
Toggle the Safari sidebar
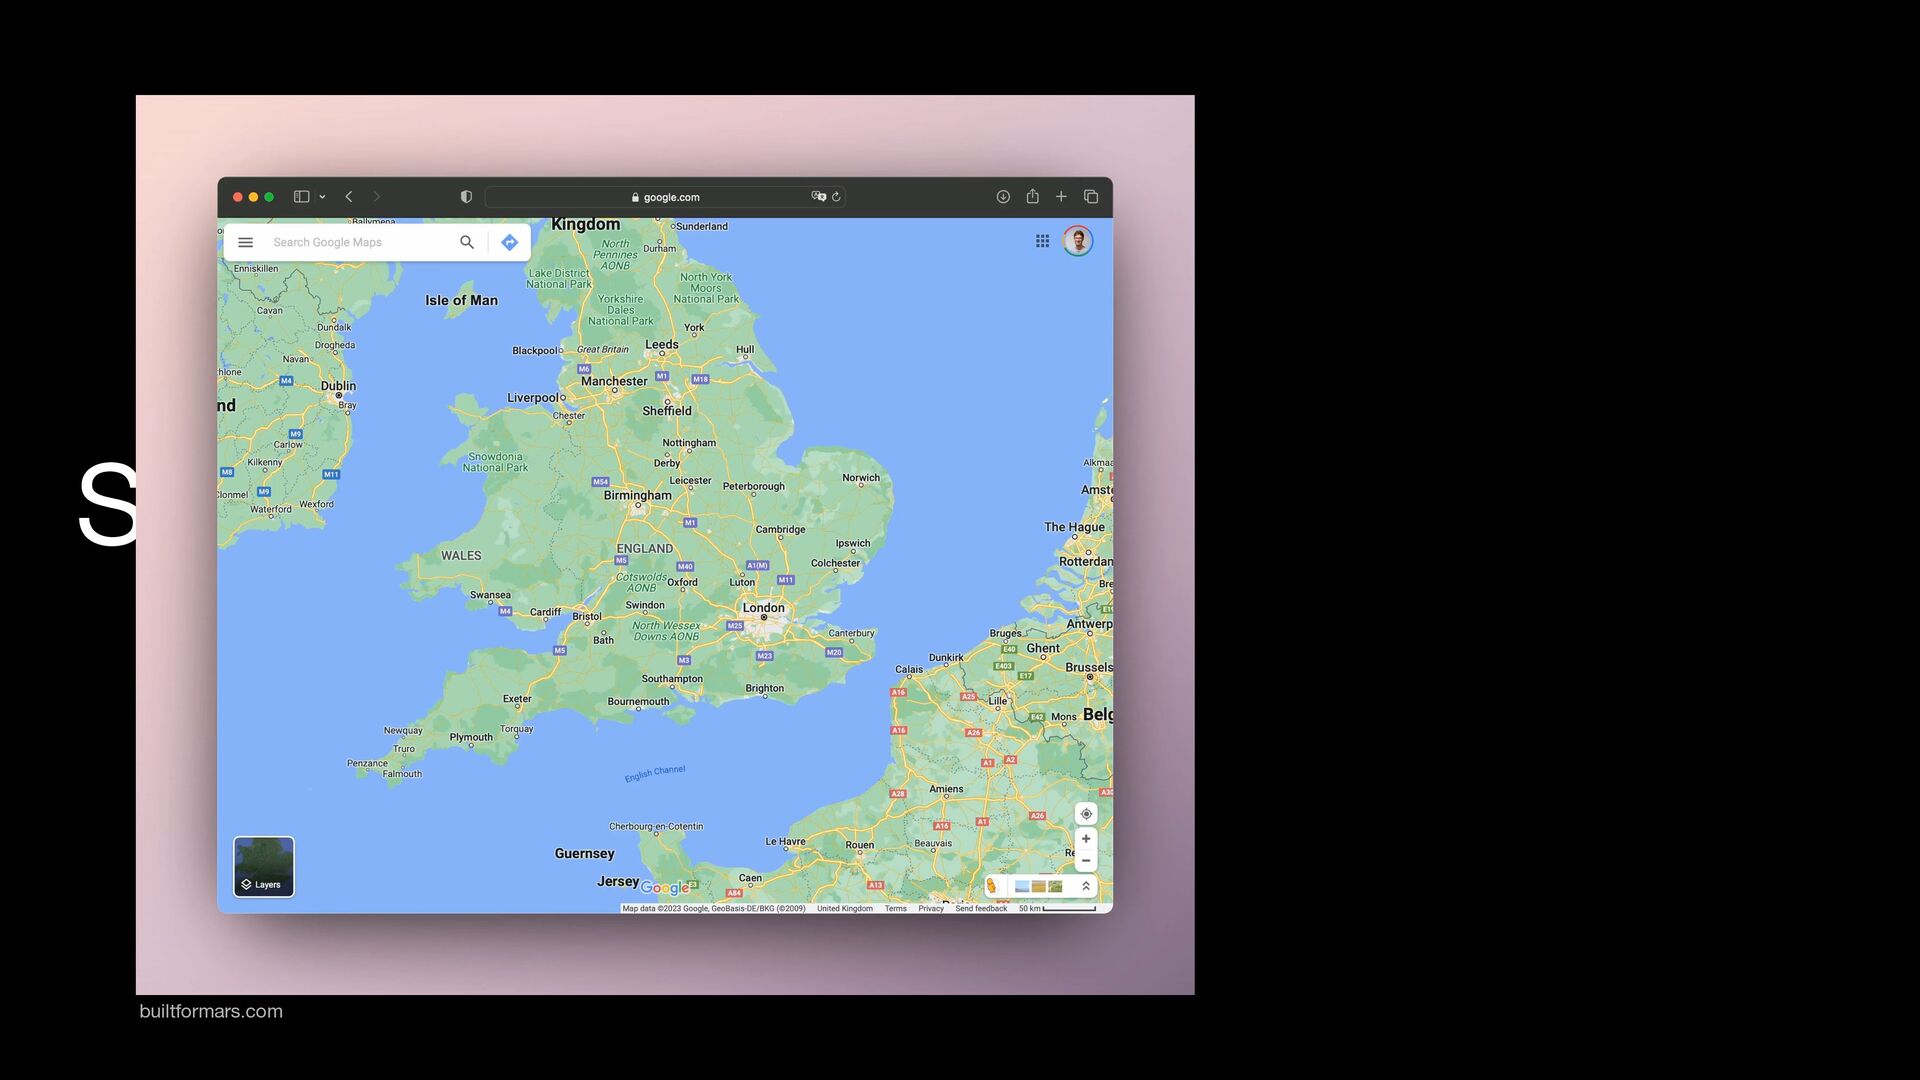[x=301, y=197]
